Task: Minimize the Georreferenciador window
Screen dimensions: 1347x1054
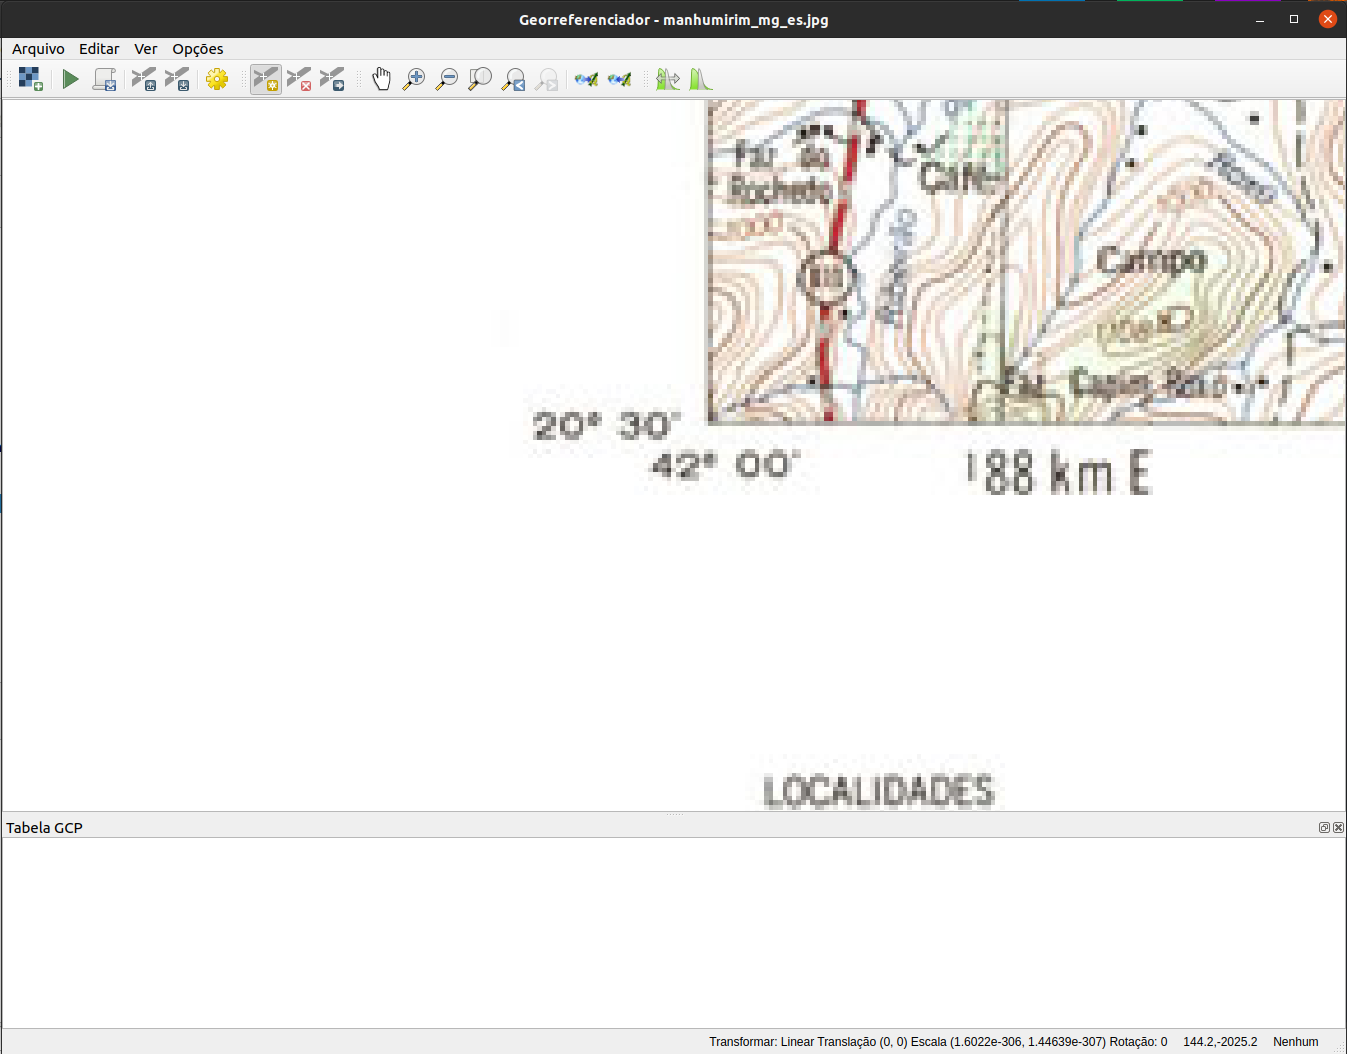Action: click(1260, 19)
